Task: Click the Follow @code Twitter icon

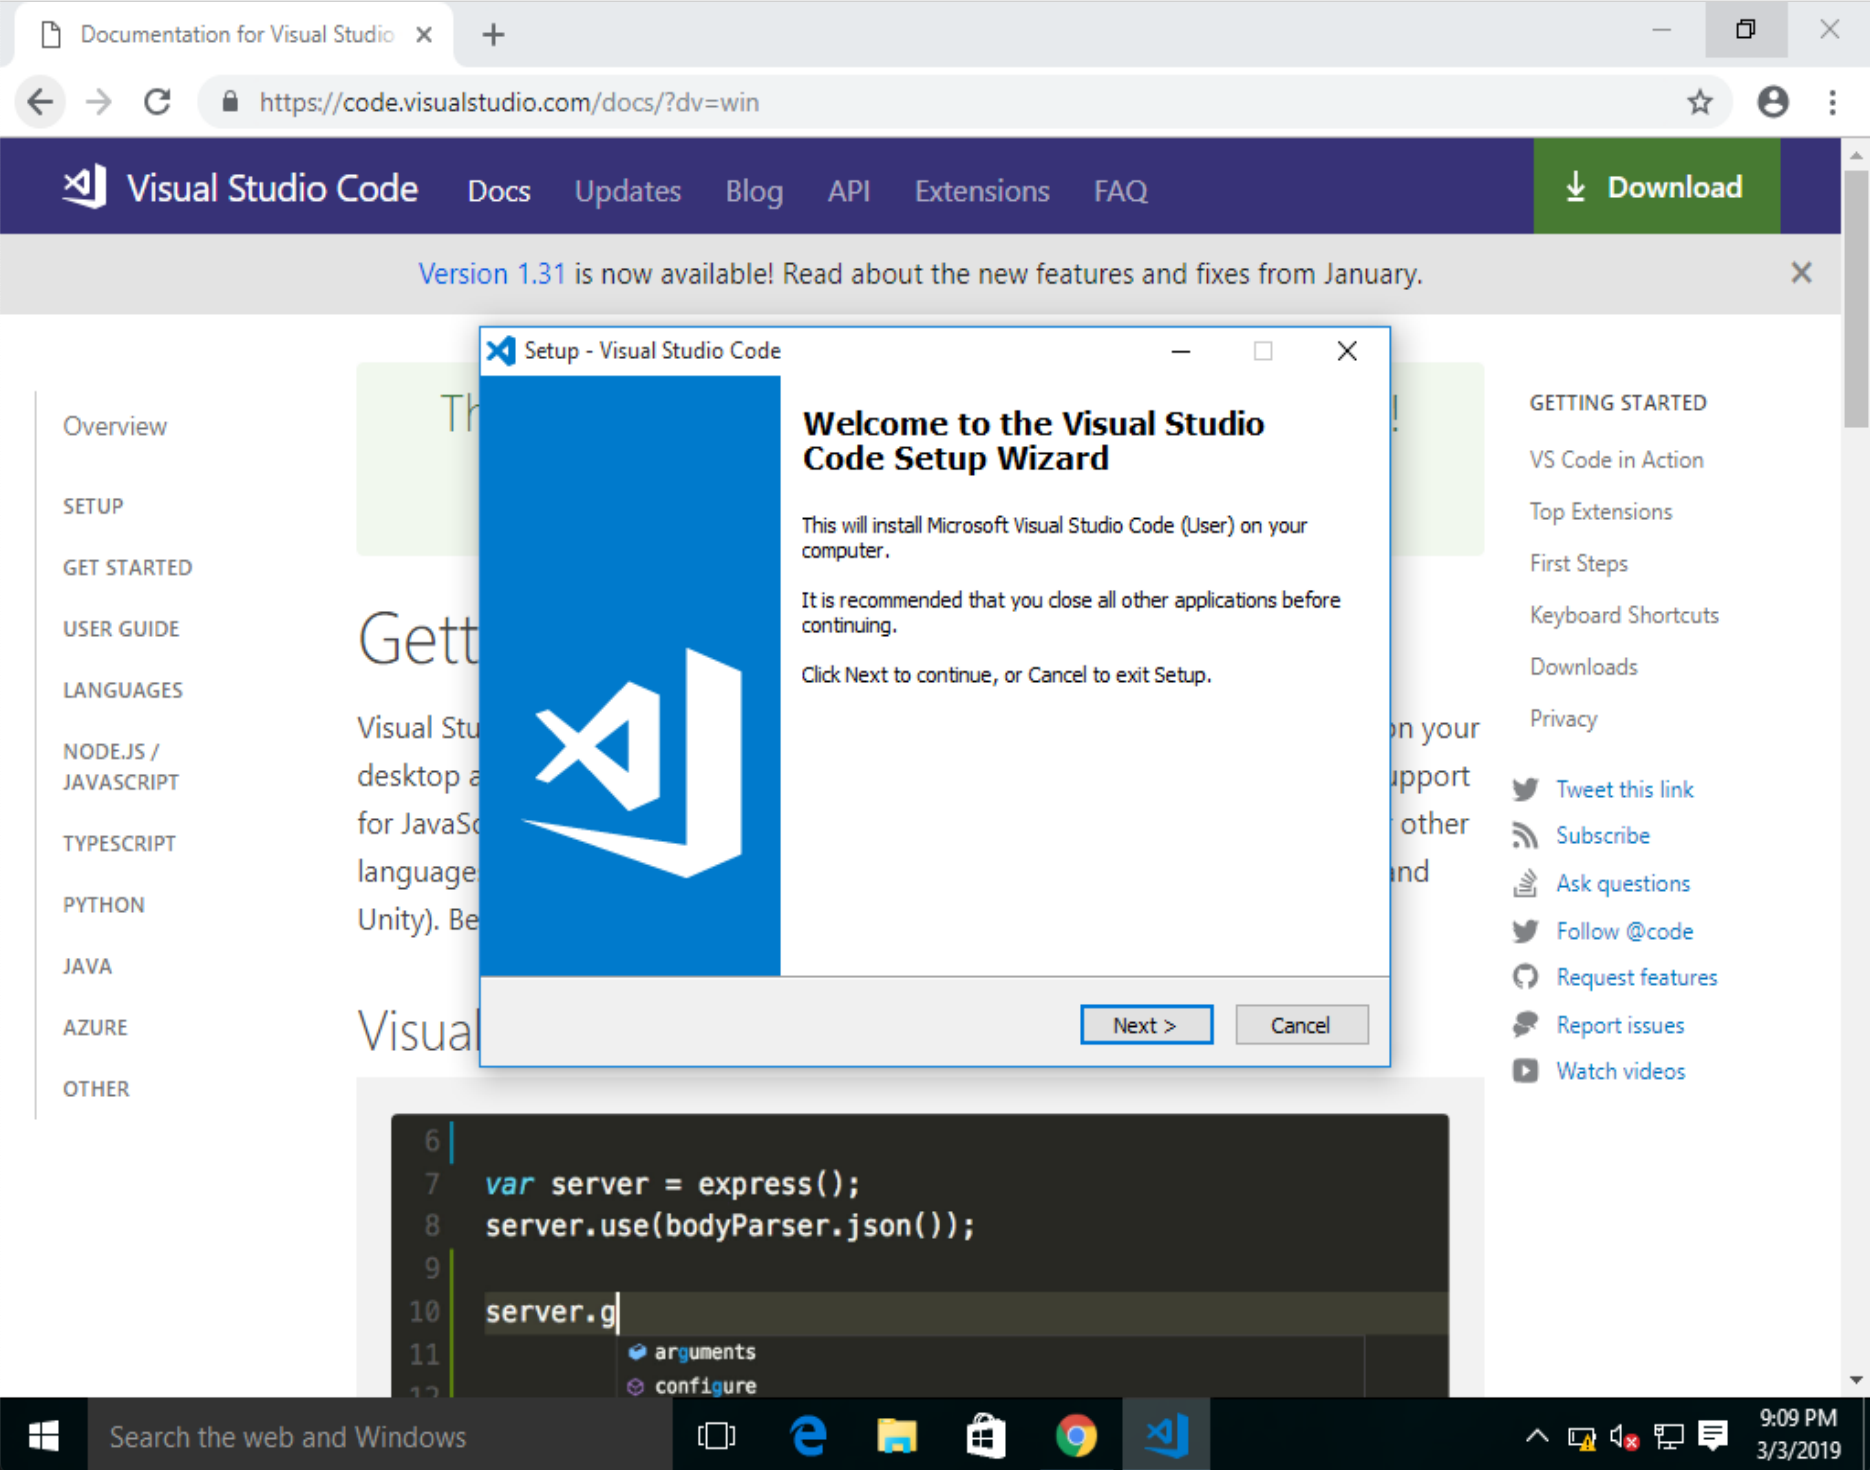Action: click(1525, 931)
